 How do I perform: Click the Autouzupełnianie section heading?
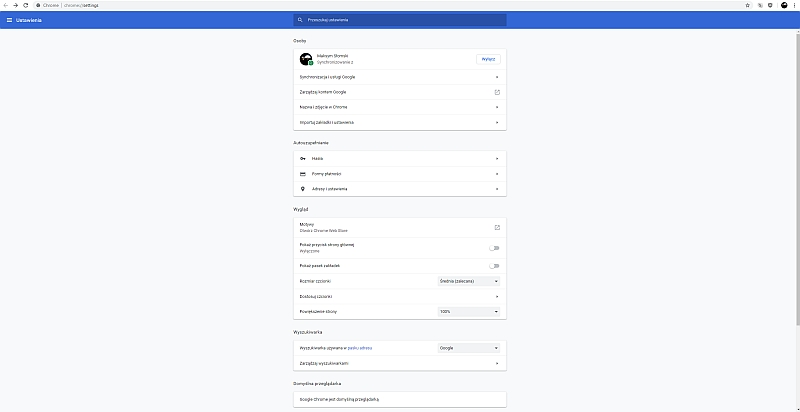click(x=311, y=143)
